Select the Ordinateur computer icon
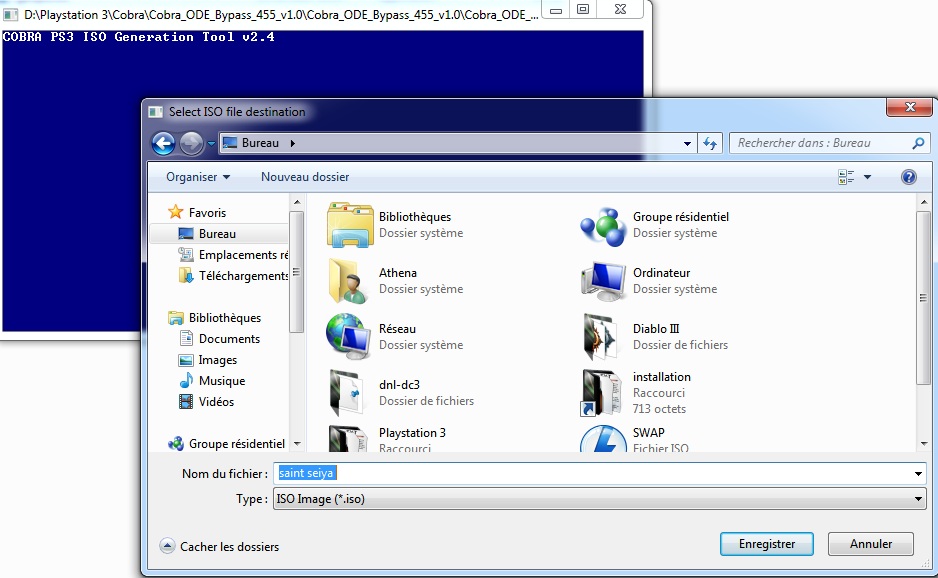 pyautogui.click(x=604, y=281)
